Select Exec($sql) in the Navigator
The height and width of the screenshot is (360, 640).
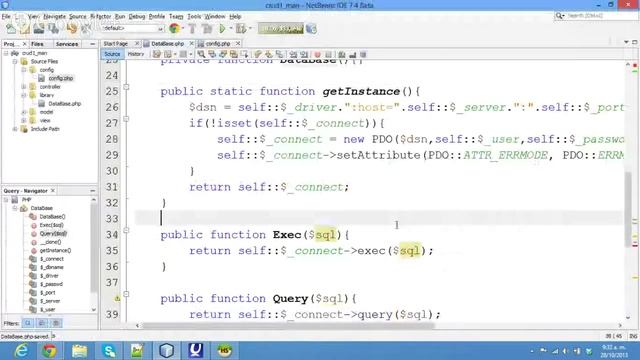(51, 225)
